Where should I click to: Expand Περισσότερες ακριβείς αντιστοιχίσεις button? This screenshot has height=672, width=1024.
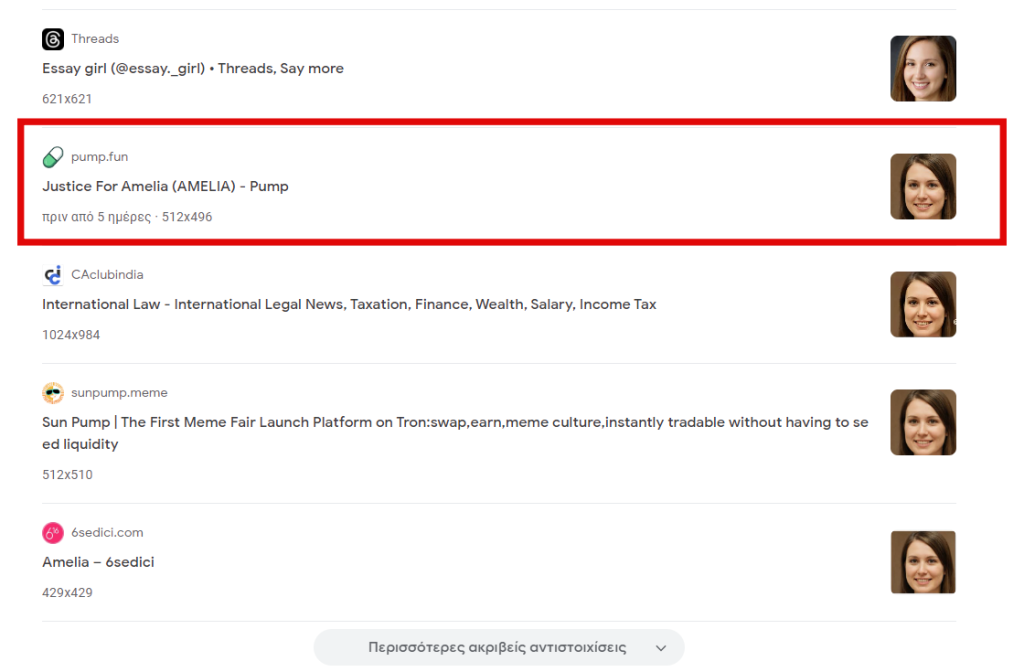(499, 648)
